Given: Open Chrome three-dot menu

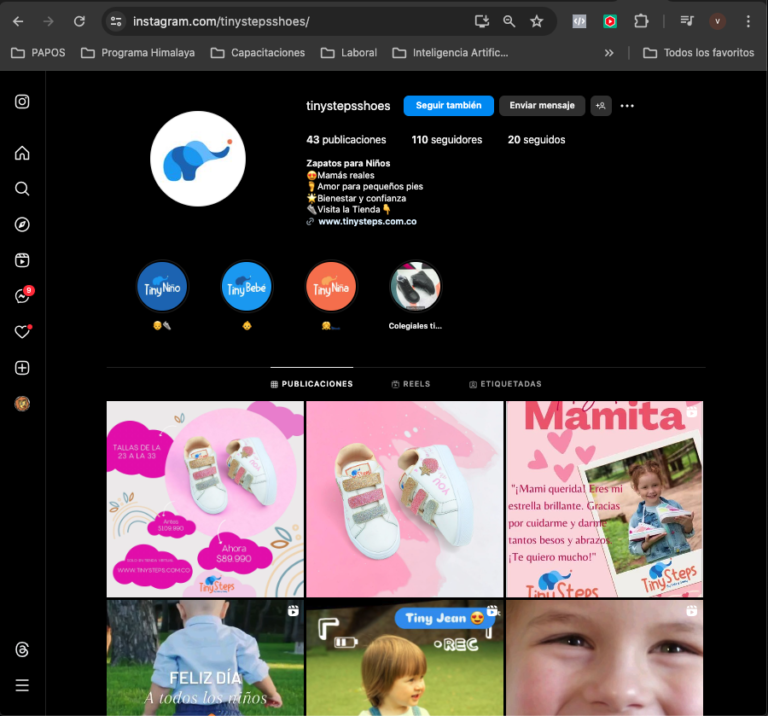Looking at the screenshot, I should [748, 21].
